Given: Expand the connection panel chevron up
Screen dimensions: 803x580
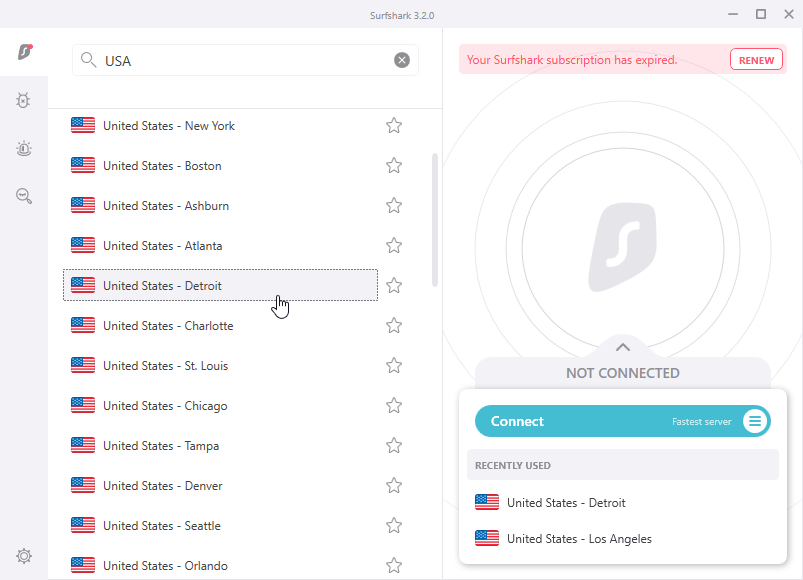Looking at the screenshot, I should click(x=623, y=347).
